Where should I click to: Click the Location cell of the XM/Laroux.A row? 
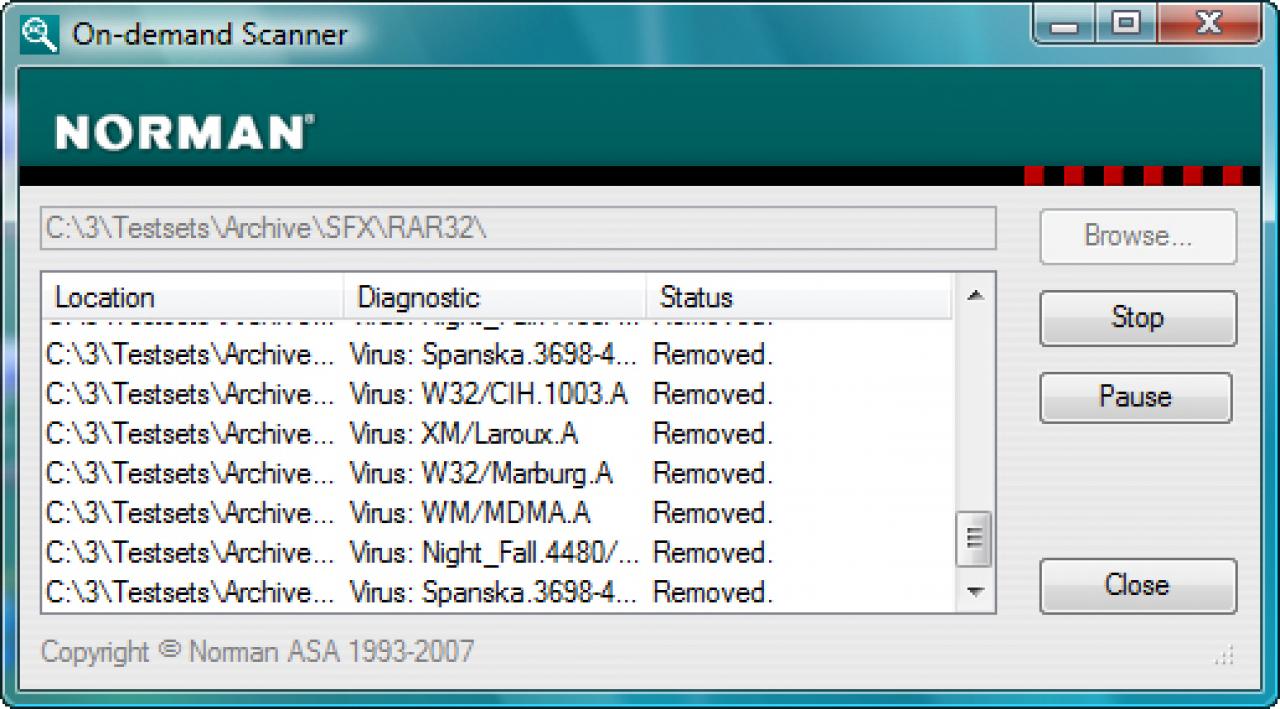click(x=190, y=434)
